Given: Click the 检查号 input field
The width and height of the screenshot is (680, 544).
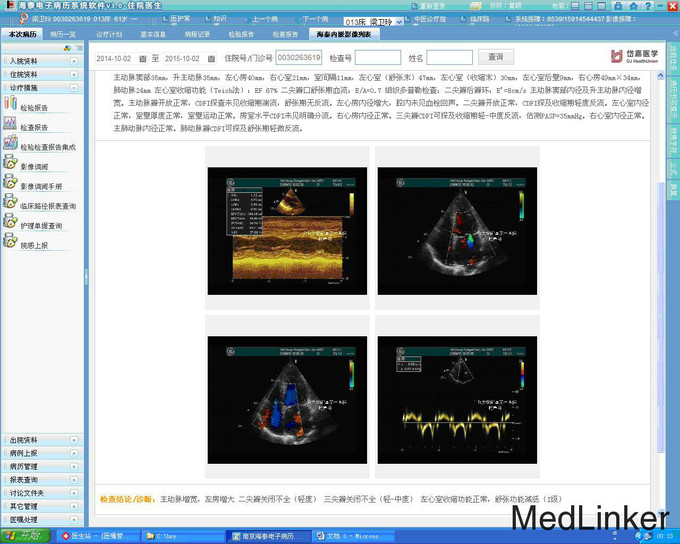Looking at the screenshot, I should click(378, 57).
